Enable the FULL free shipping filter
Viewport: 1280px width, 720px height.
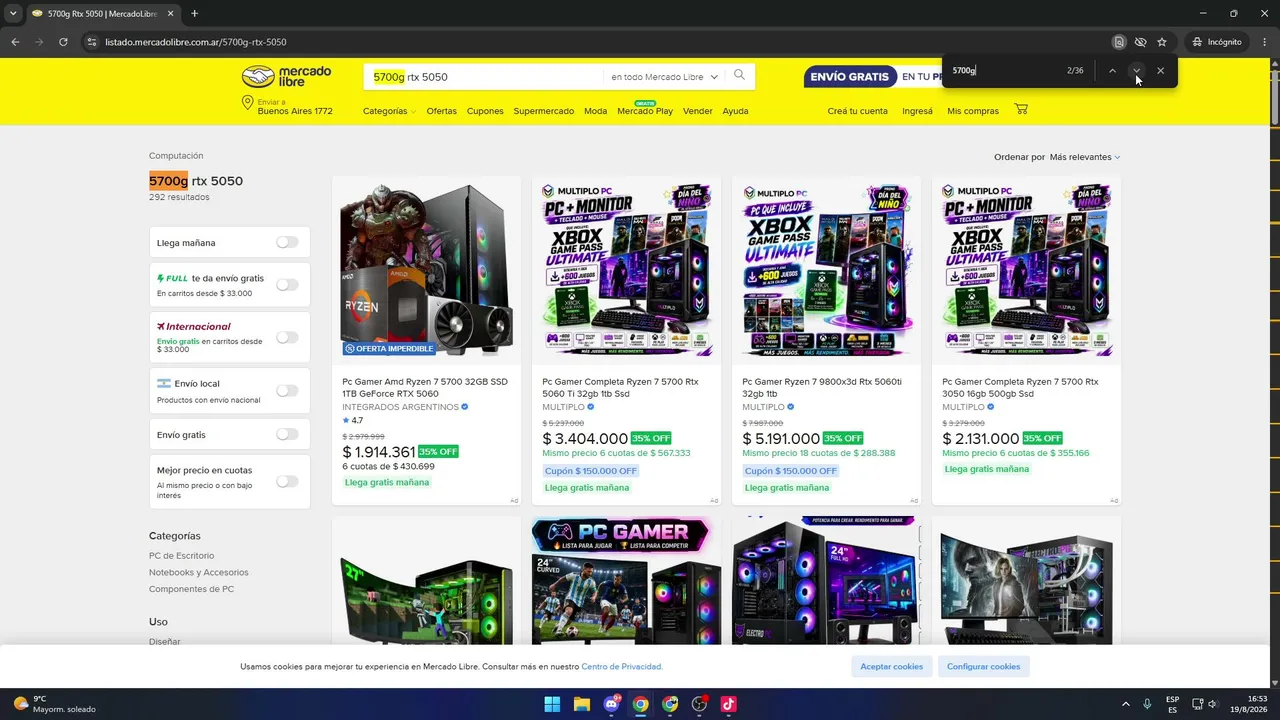[287, 285]
